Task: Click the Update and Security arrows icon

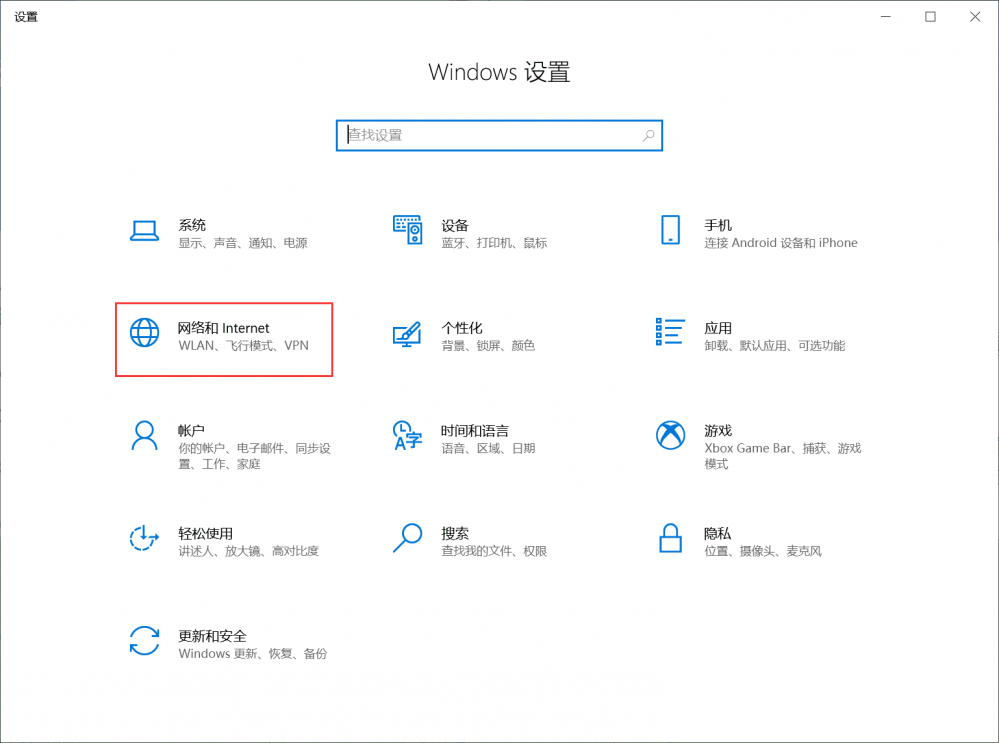Action: click(x=145, y=641)
